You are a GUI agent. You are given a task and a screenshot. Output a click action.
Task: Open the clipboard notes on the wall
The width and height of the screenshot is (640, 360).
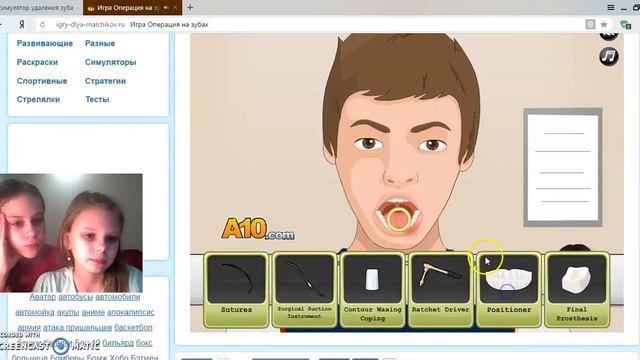click(x=563, y=167)
